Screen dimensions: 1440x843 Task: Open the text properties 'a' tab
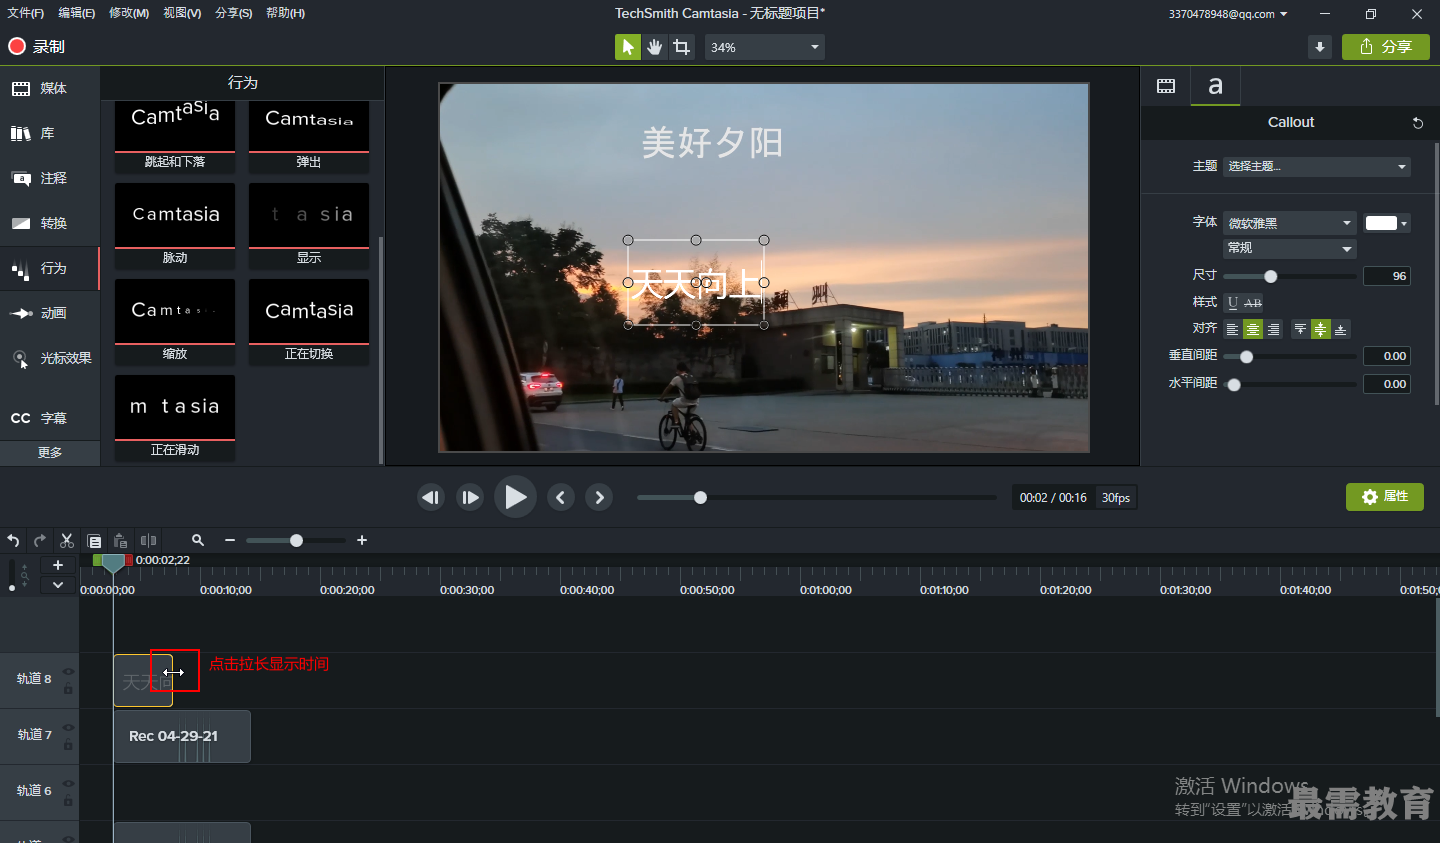coord(1215,86)
